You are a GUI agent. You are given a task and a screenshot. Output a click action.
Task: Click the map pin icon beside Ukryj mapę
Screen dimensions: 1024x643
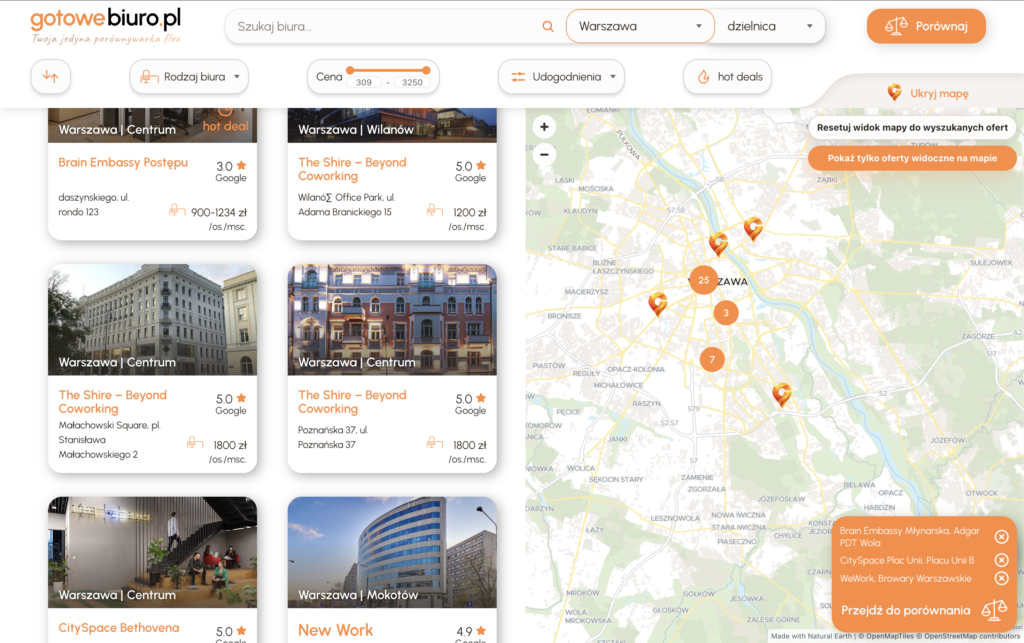coord(894,93)
